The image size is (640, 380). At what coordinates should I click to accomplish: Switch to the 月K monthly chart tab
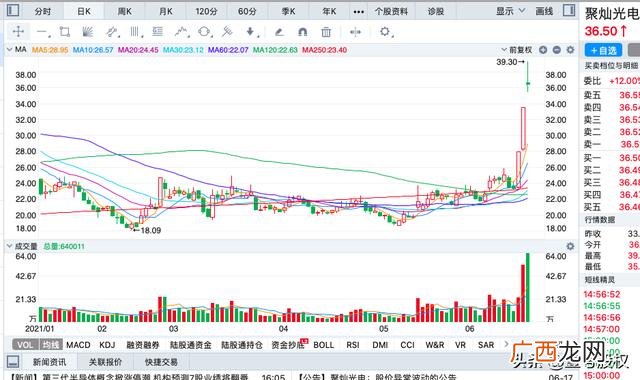(166, 11)
